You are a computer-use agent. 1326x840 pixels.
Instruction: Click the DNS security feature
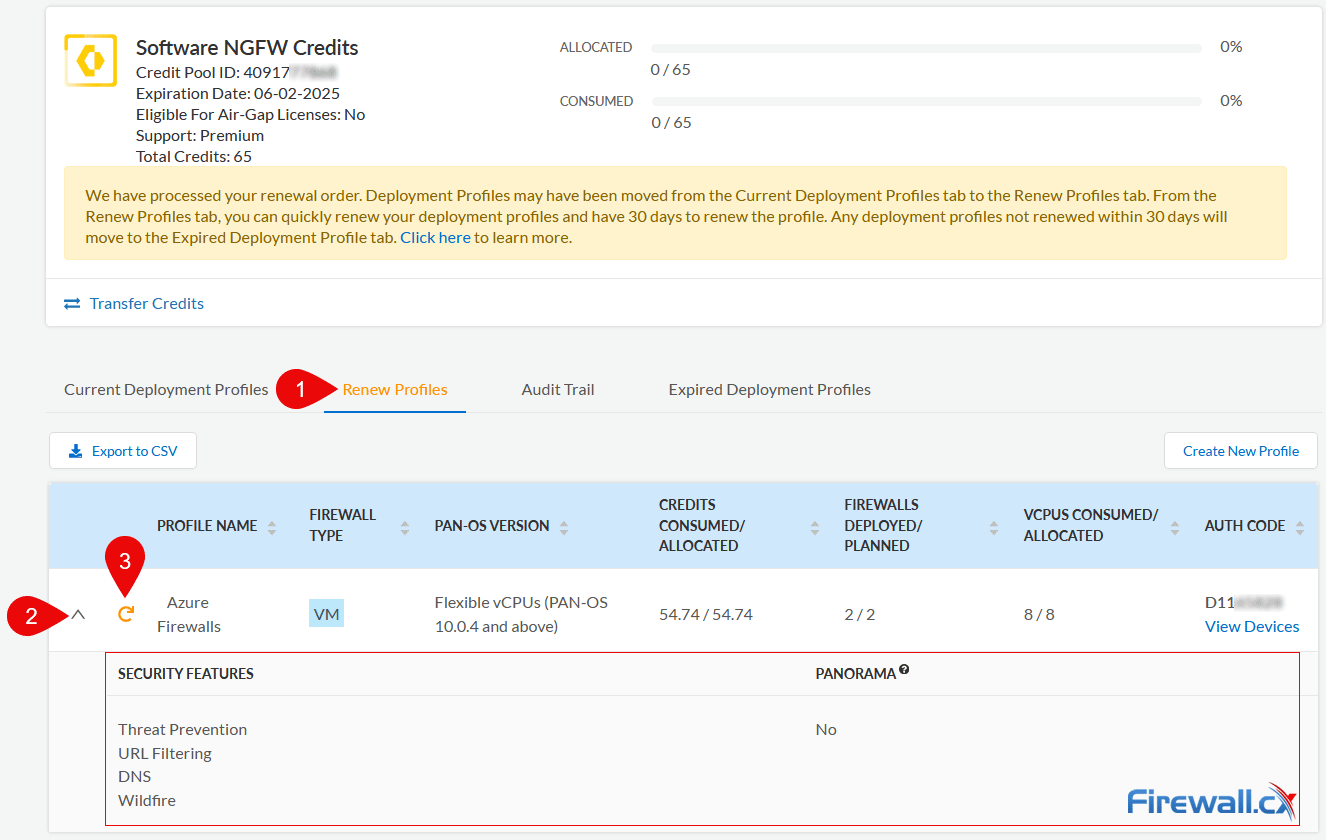click(x=134, y=777)
